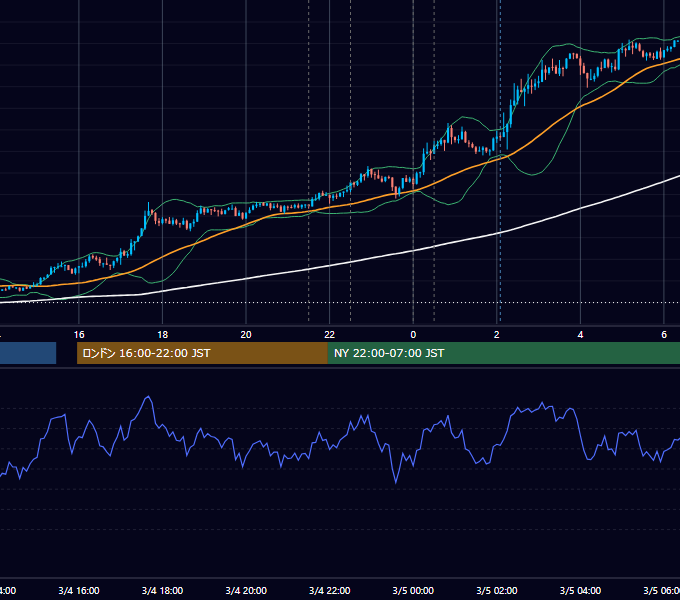Click the blue session bar before London
This screenshot has height=600, width=680.
pyautogui.click(x=28, y=353)
